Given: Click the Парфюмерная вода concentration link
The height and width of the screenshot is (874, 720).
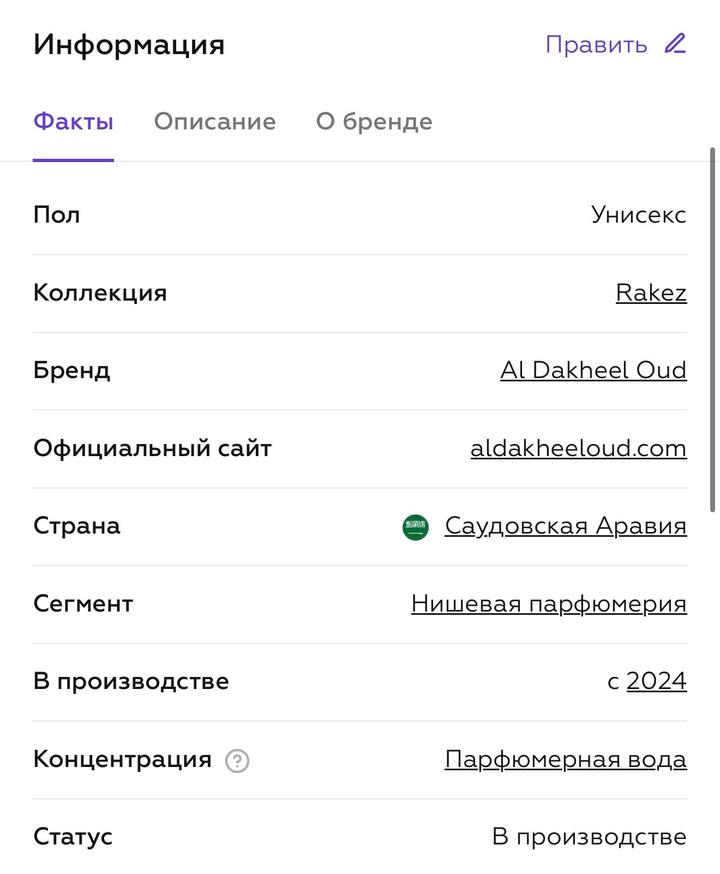Looking at the screenshot, I should [x=565, y=759].
